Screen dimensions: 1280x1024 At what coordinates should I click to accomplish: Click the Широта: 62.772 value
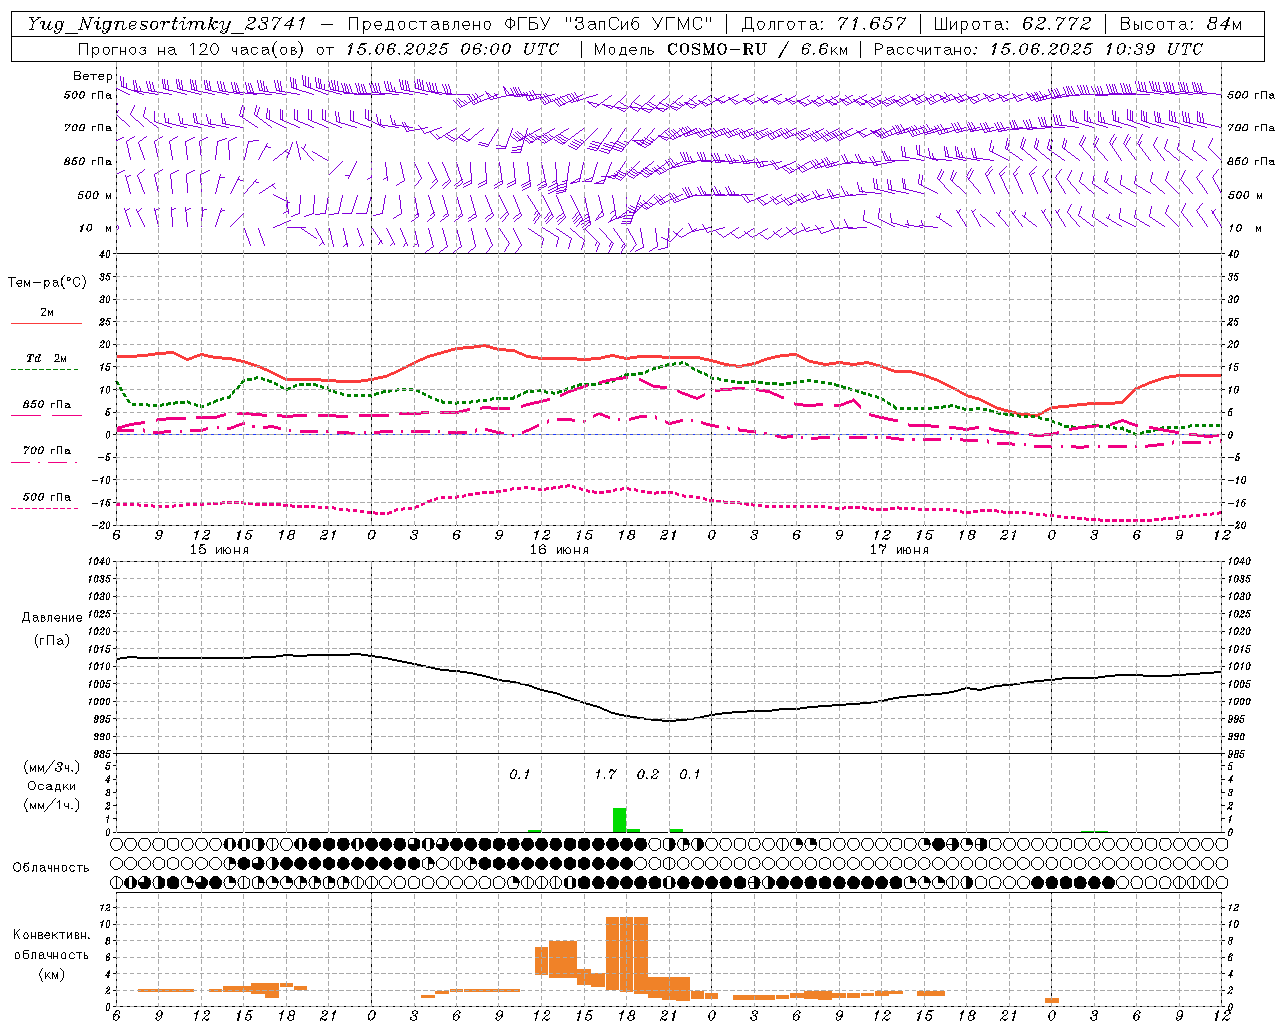pyautogui.click(x=1012, y=24)
